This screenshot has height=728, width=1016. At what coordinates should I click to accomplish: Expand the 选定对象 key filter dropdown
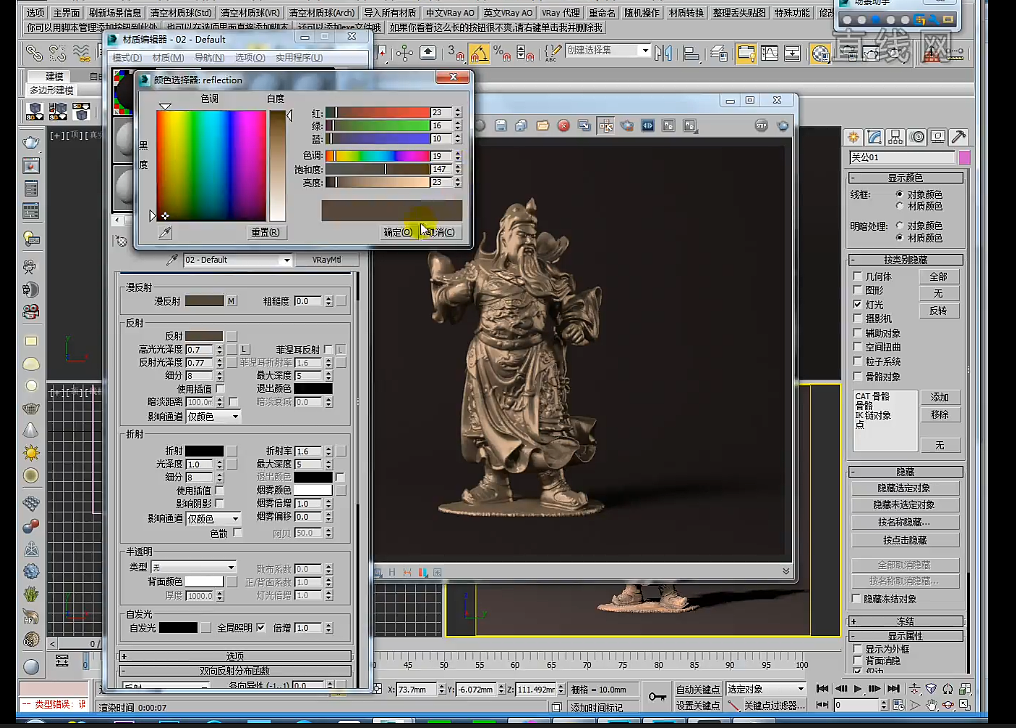tap(799, 689)
